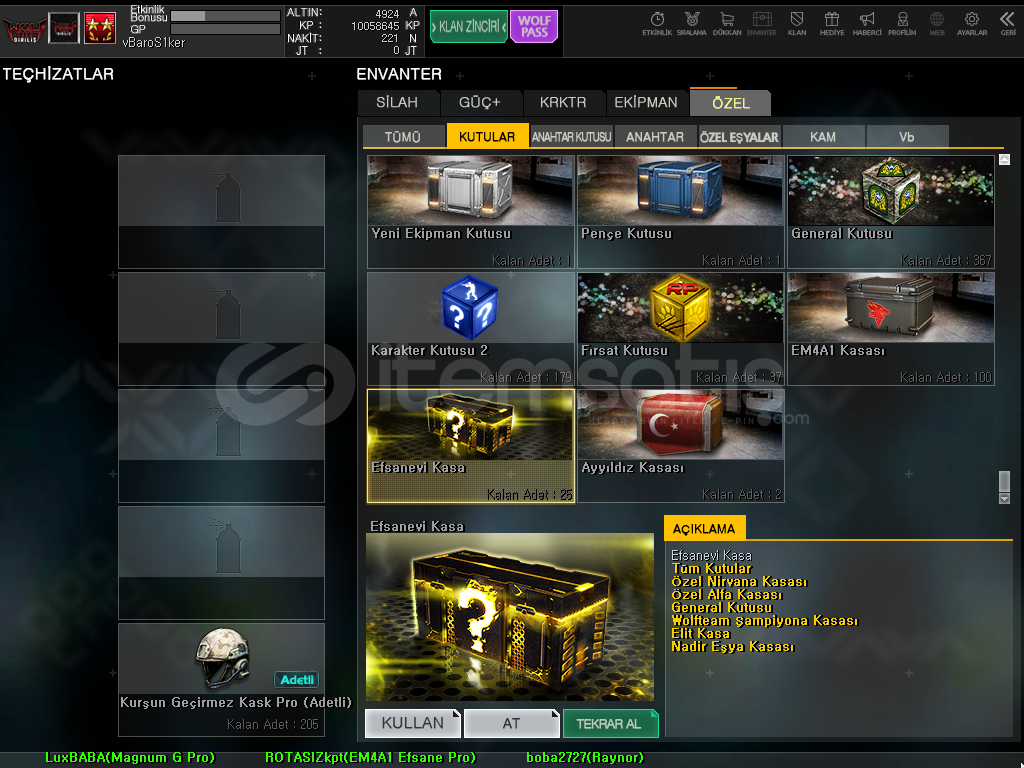Select the ANAHTAR sub-tab
This screenshot has height=768, width=1024.
655,136
